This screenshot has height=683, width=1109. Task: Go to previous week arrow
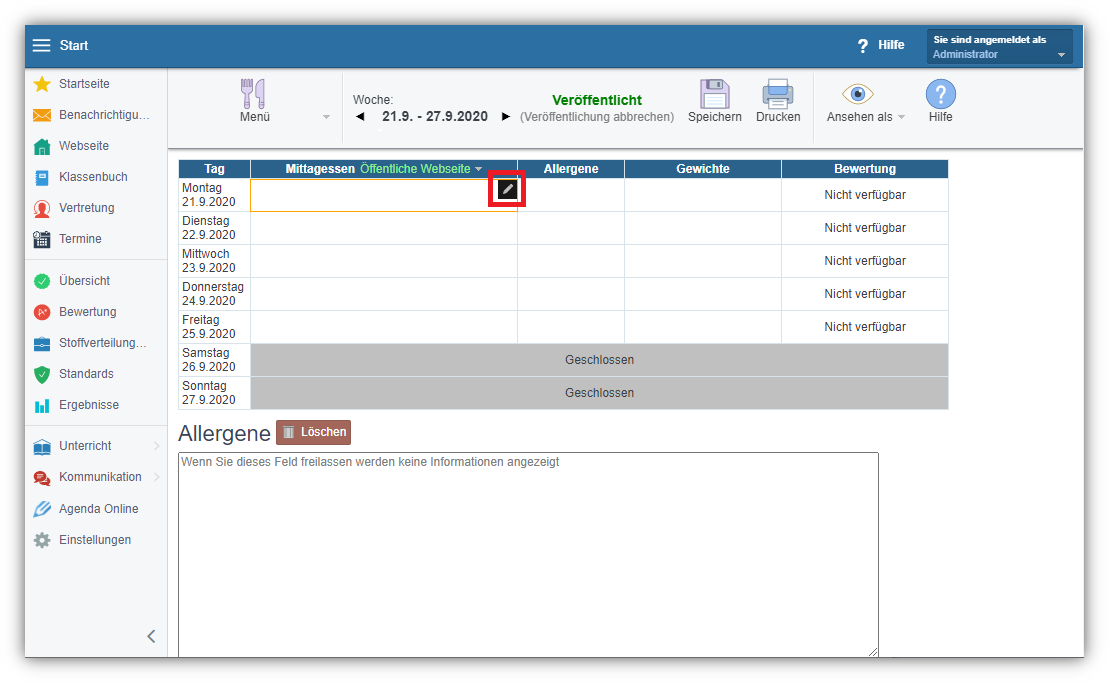360,117
